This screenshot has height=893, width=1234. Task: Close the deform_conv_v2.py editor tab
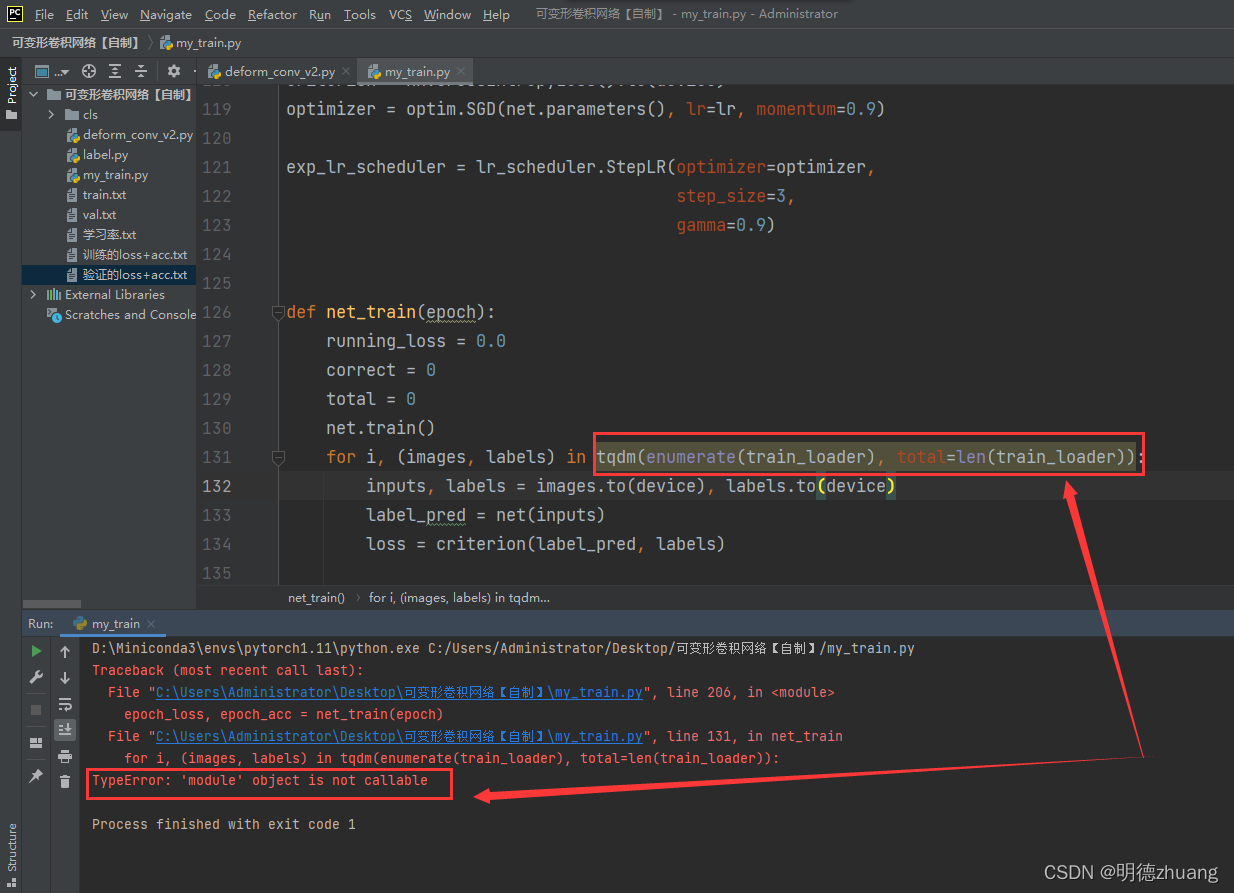pos(346,72)
